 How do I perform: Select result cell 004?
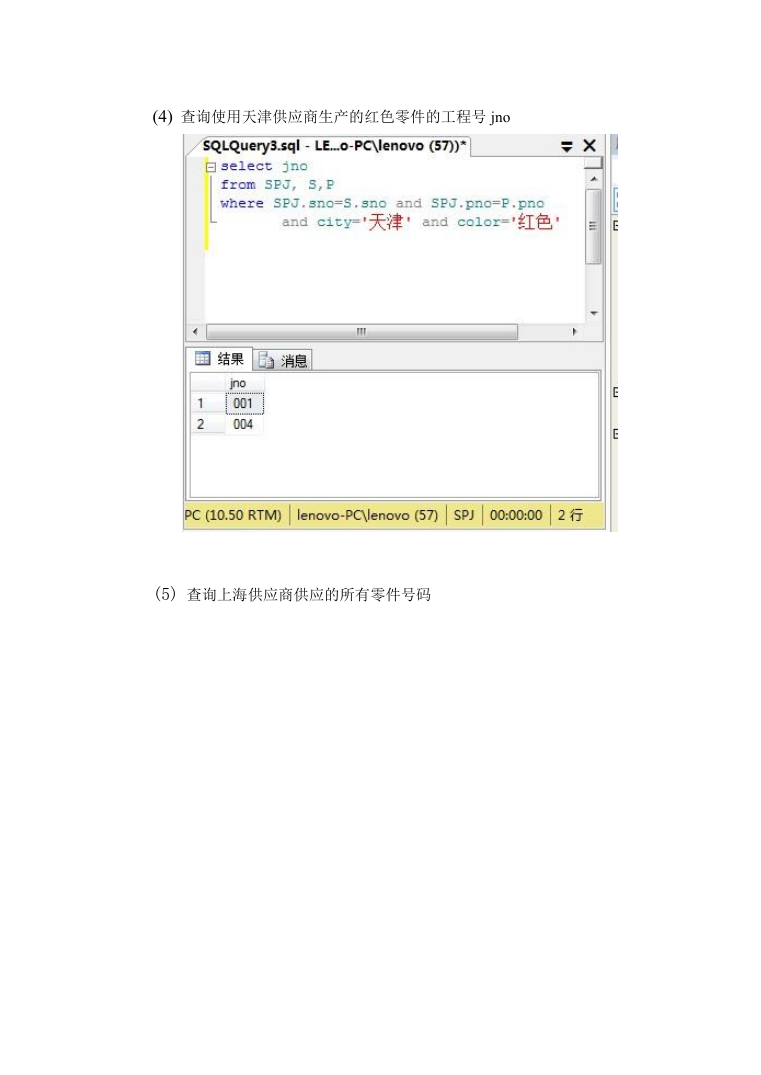pyautogui.click(x=245, y=424)
